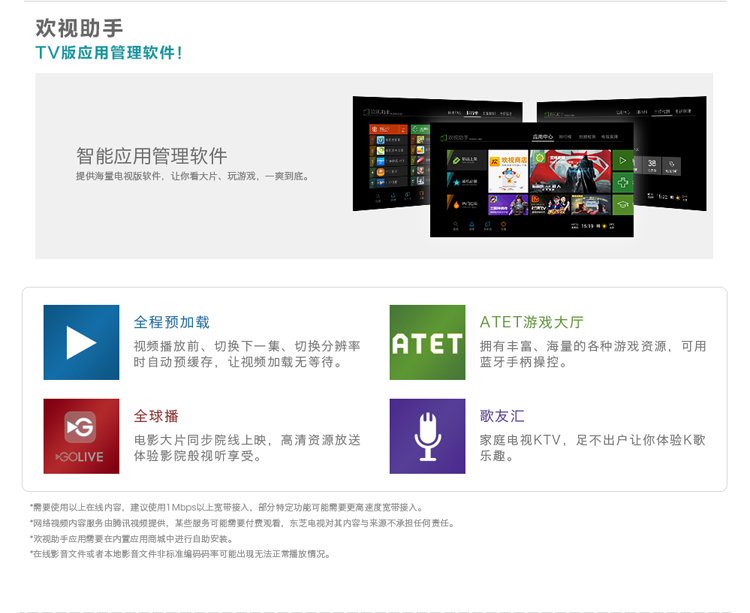Click the footnote about 非标准编码码率 playback

[180, 554]
